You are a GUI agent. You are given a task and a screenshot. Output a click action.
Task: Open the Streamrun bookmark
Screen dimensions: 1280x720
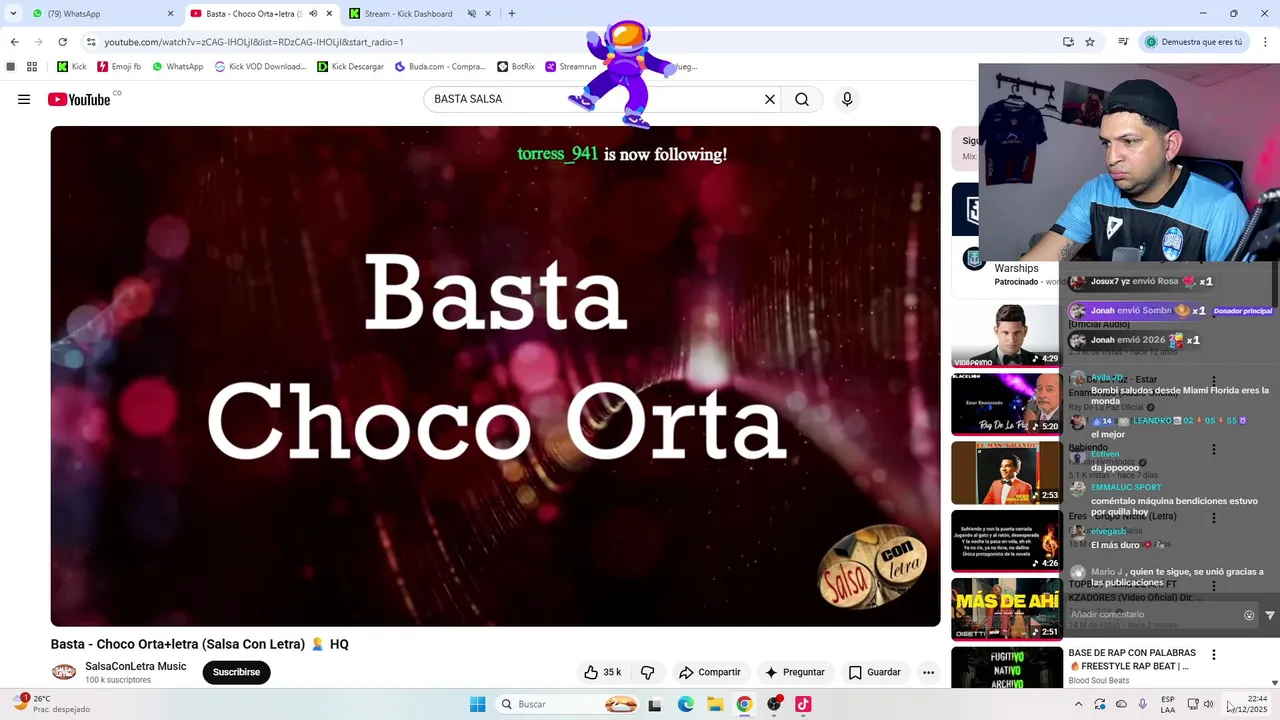coord(571,67)
